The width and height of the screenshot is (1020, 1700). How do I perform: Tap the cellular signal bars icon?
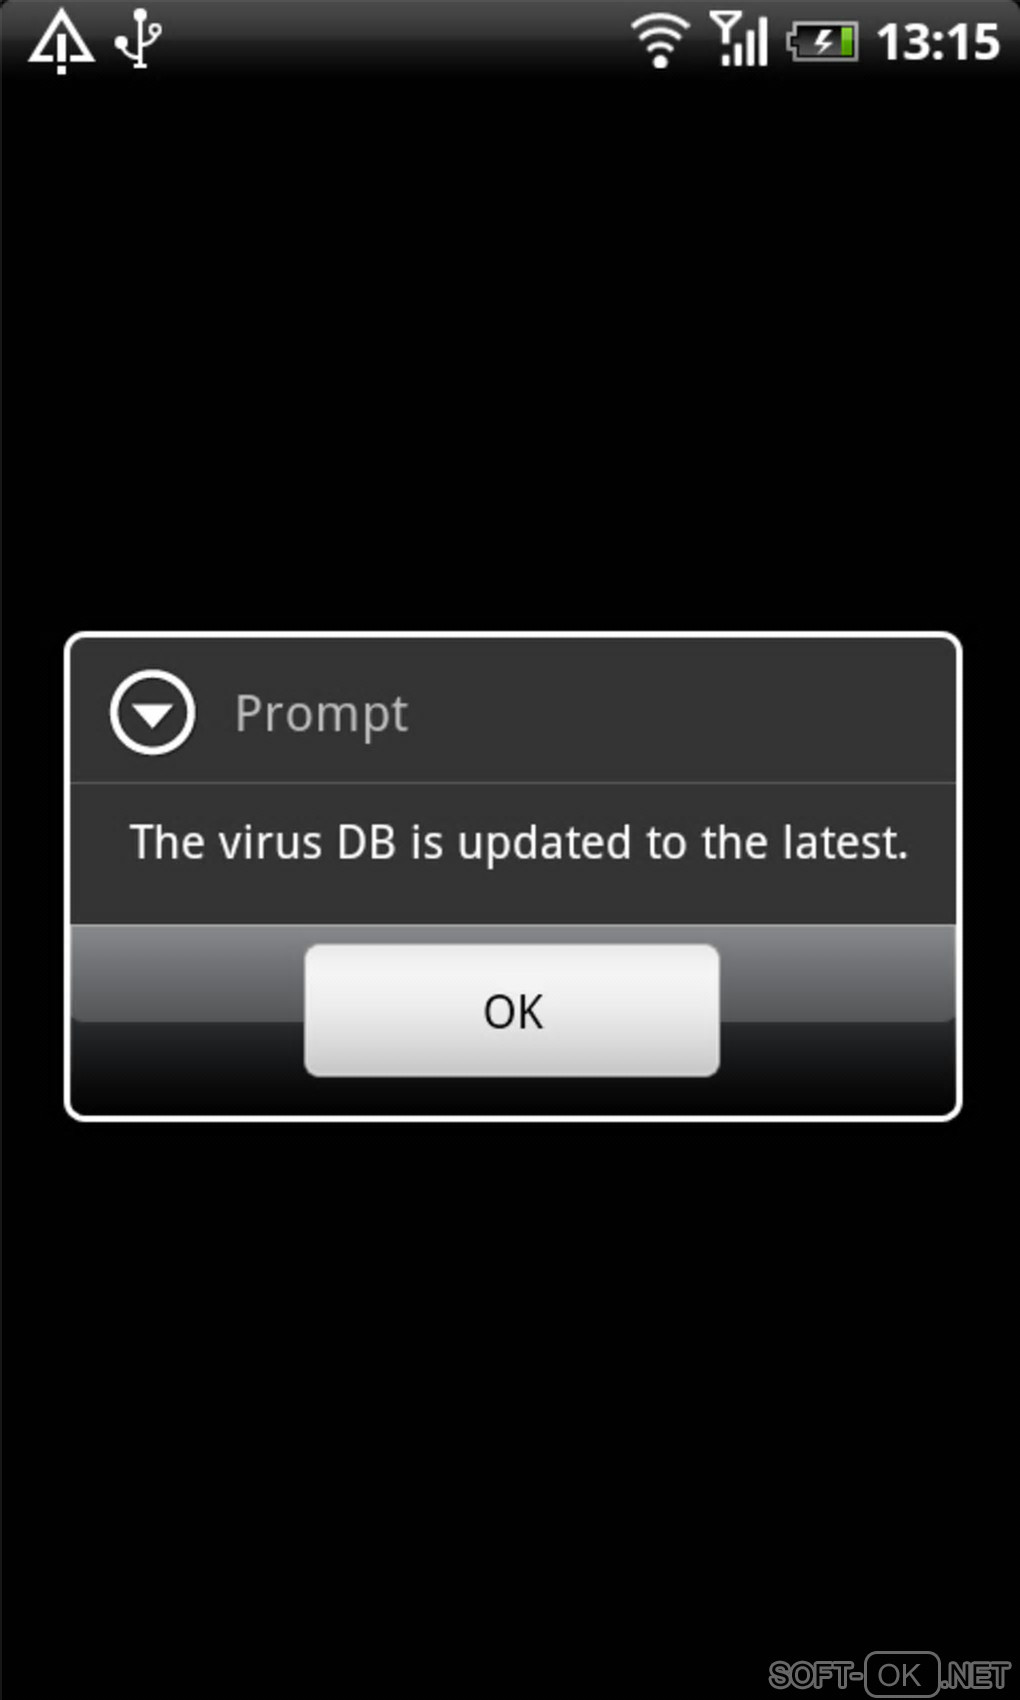pyautogui.click(x=738, y=39)
